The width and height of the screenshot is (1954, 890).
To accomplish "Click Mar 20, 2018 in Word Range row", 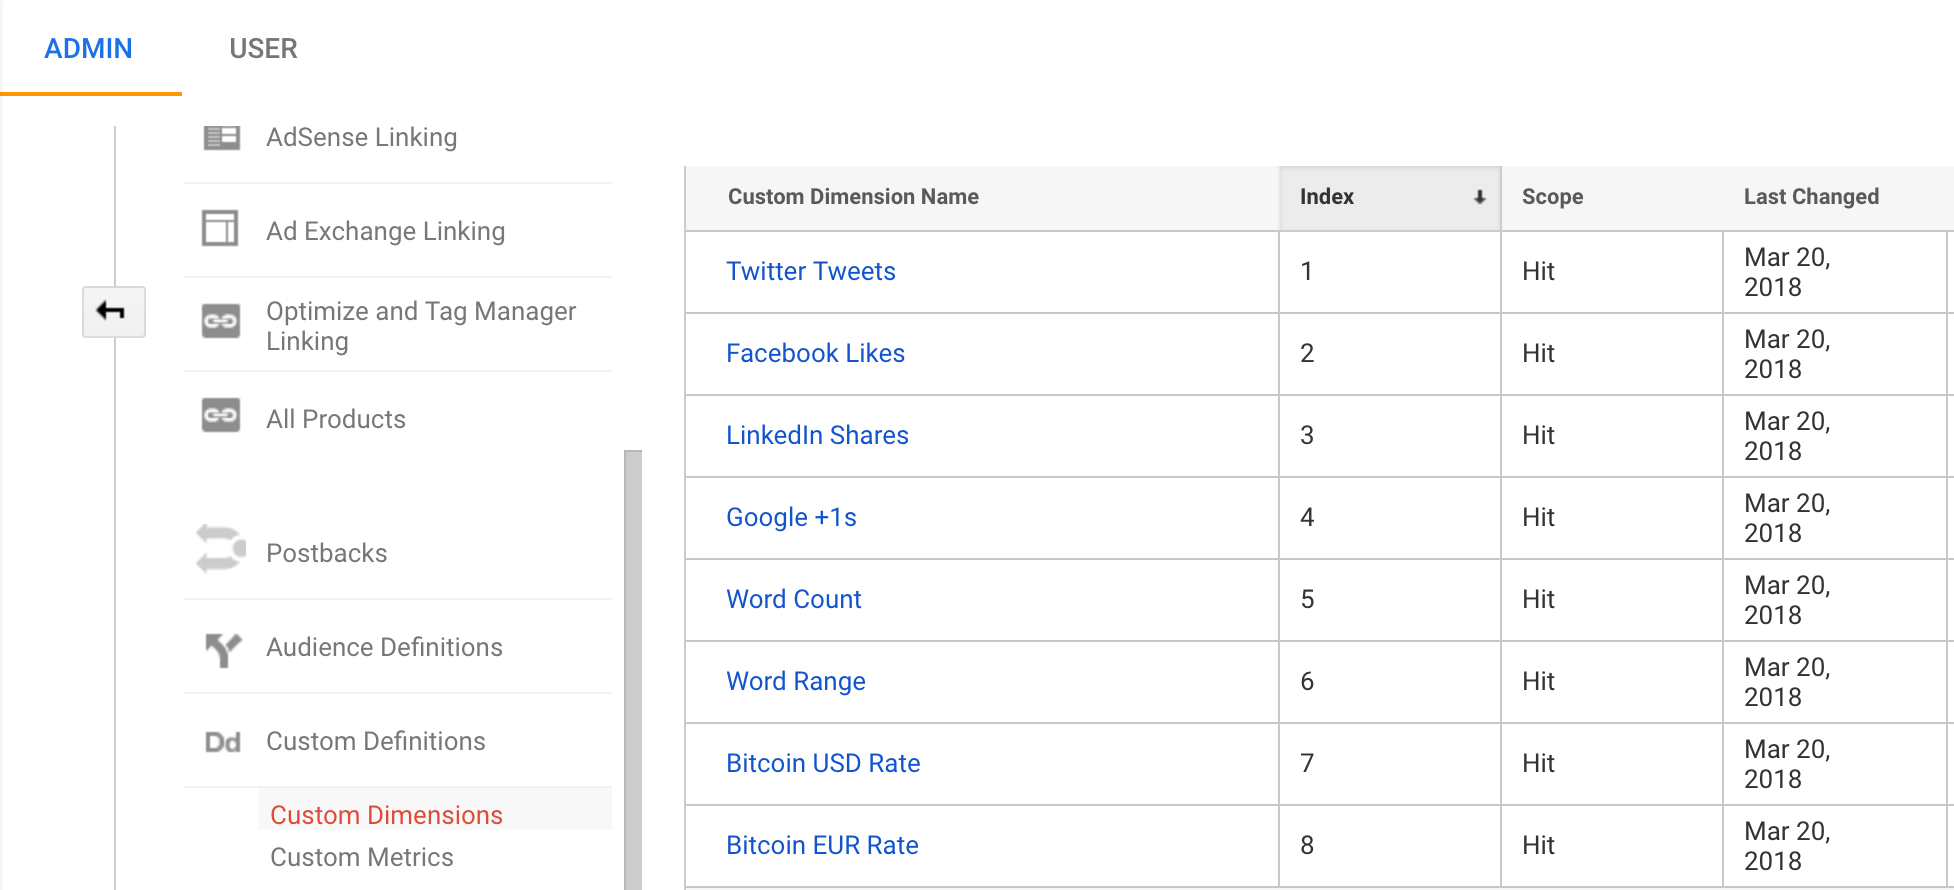I will coord(1787,682).
